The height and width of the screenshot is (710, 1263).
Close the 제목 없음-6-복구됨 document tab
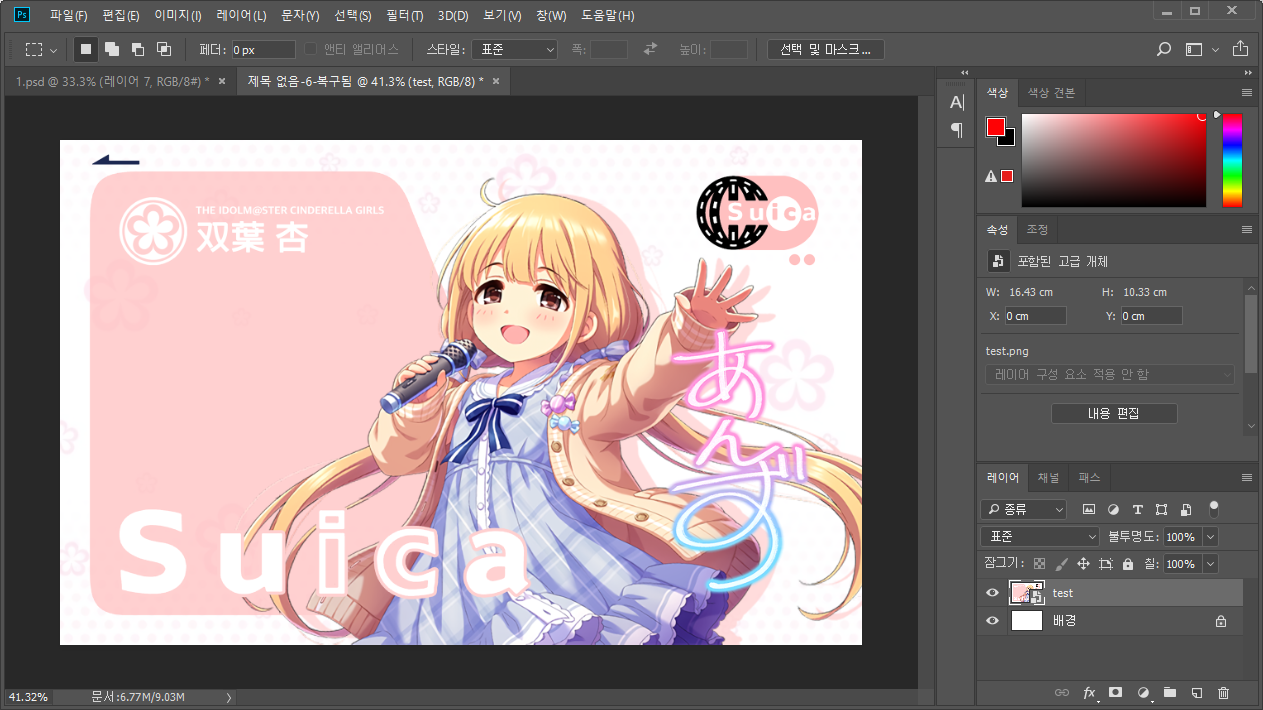pos(495,81)
